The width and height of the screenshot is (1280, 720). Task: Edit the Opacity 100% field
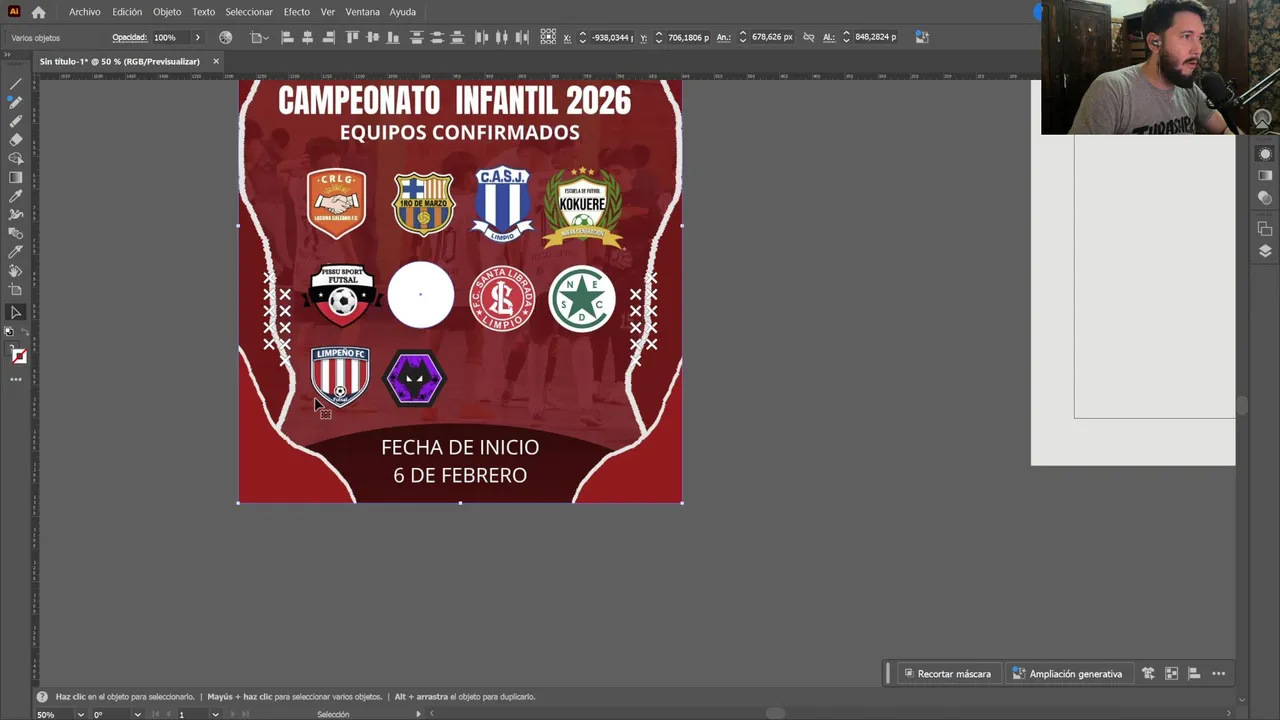[168, 37]
